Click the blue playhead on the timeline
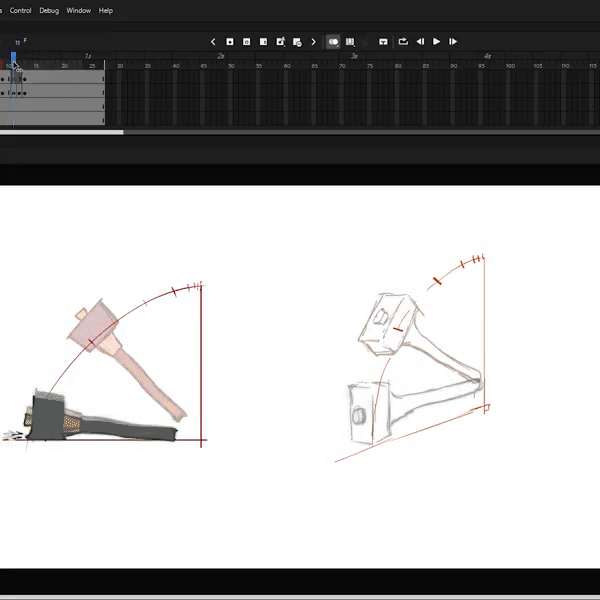The width and height of the screenshot is (600, 600). pos(13,57)
